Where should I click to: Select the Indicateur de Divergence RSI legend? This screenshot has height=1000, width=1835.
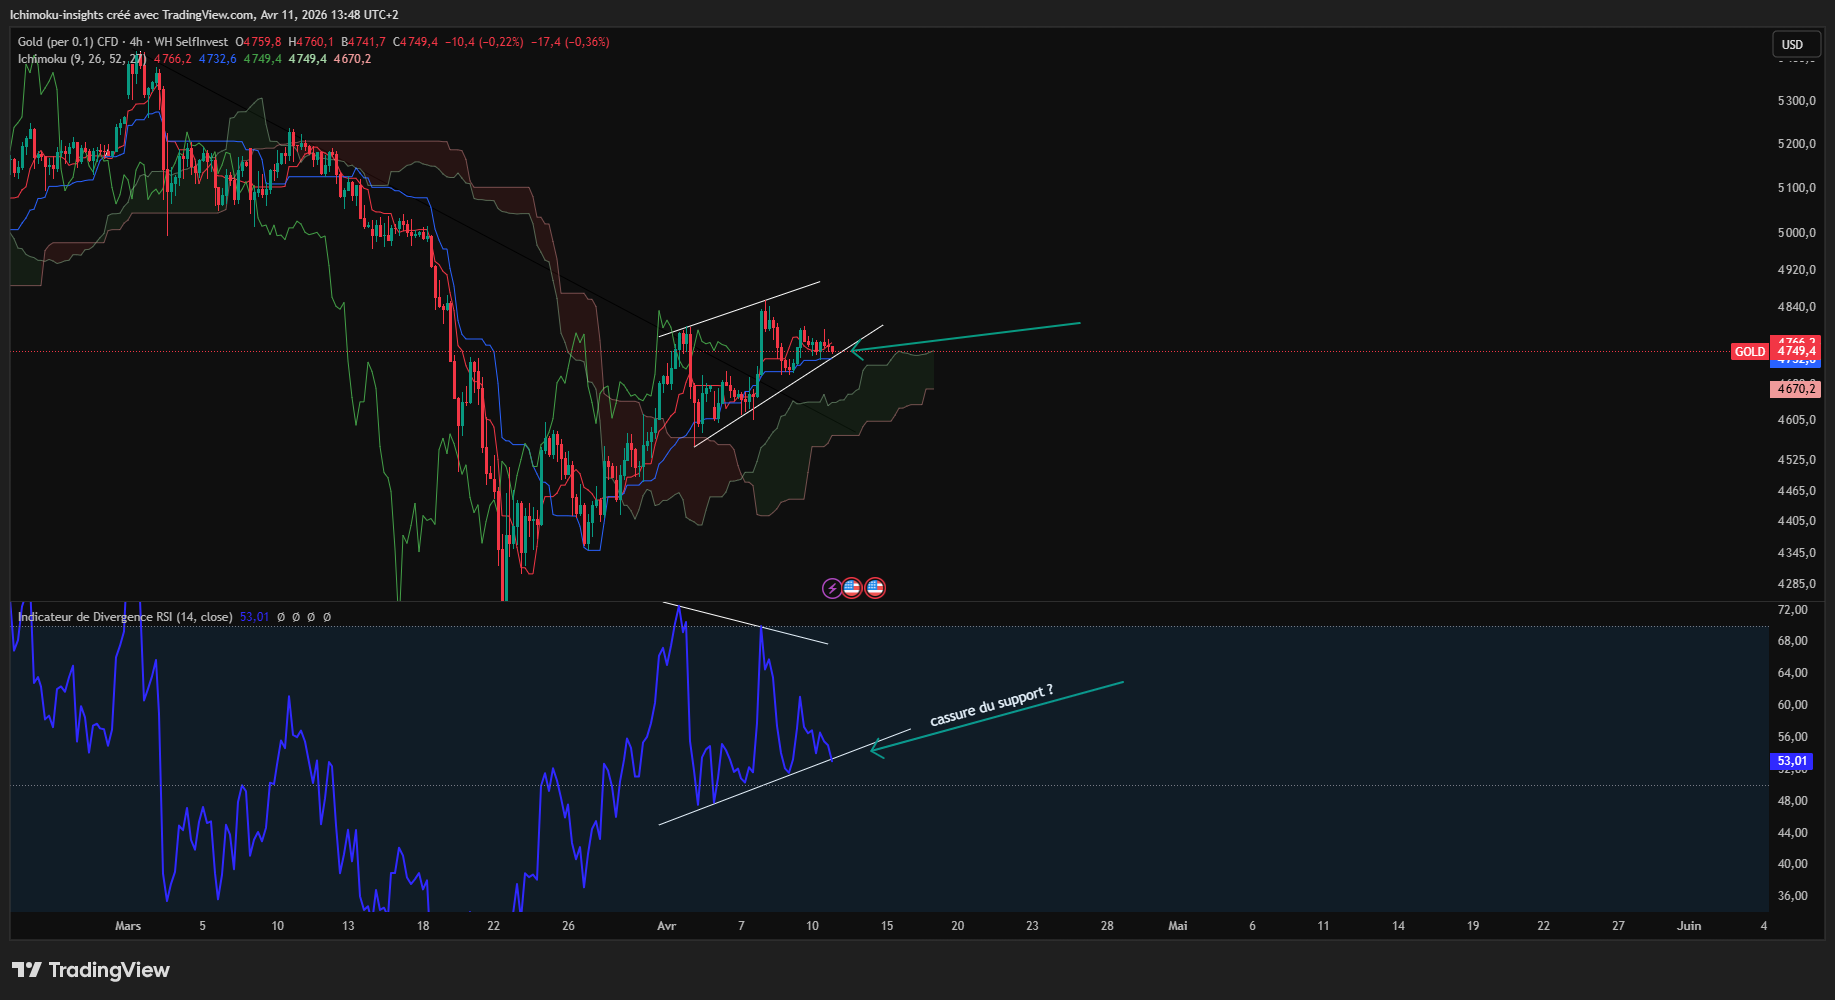click(125, 617)
